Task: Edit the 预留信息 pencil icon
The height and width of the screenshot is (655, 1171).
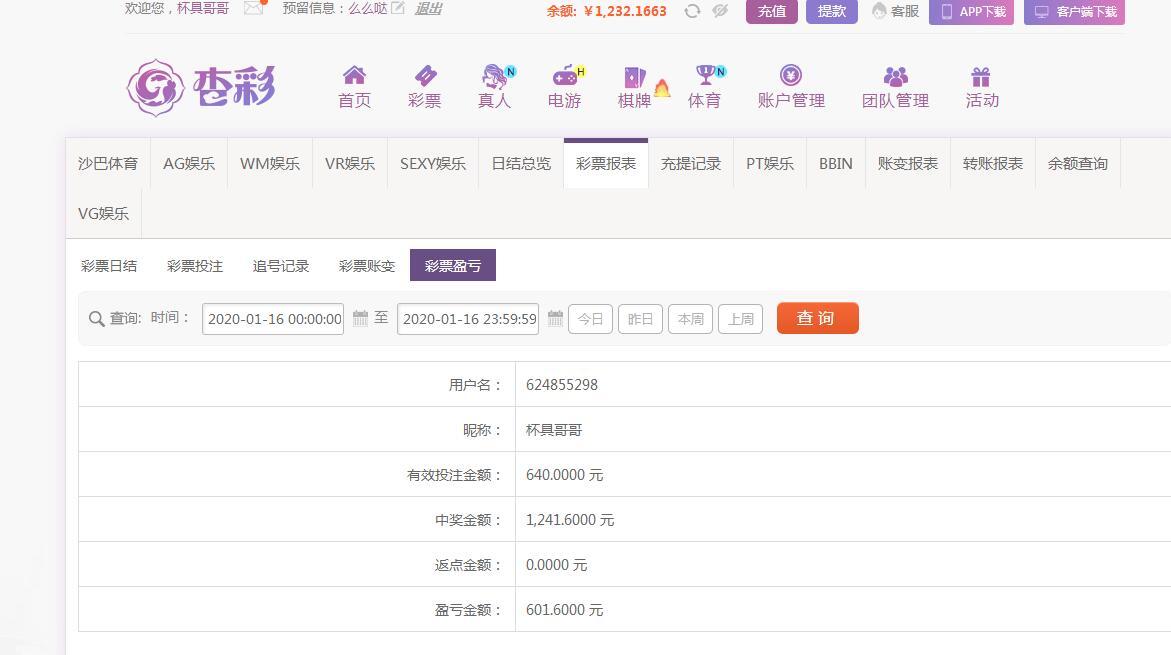Action: (x=398, y=8)
